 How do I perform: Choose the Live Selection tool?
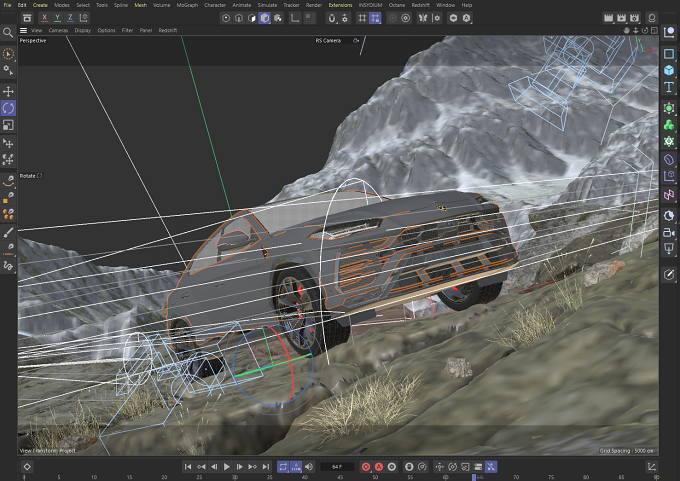tap(8, 54)
